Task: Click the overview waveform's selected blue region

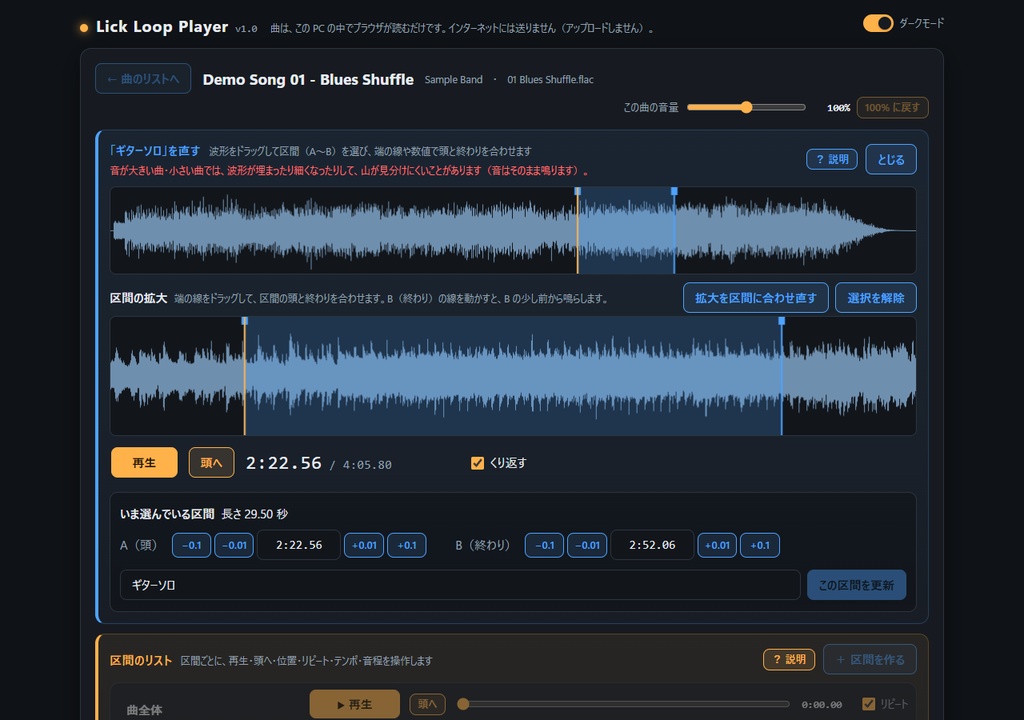Action: [x=626, y=230]
